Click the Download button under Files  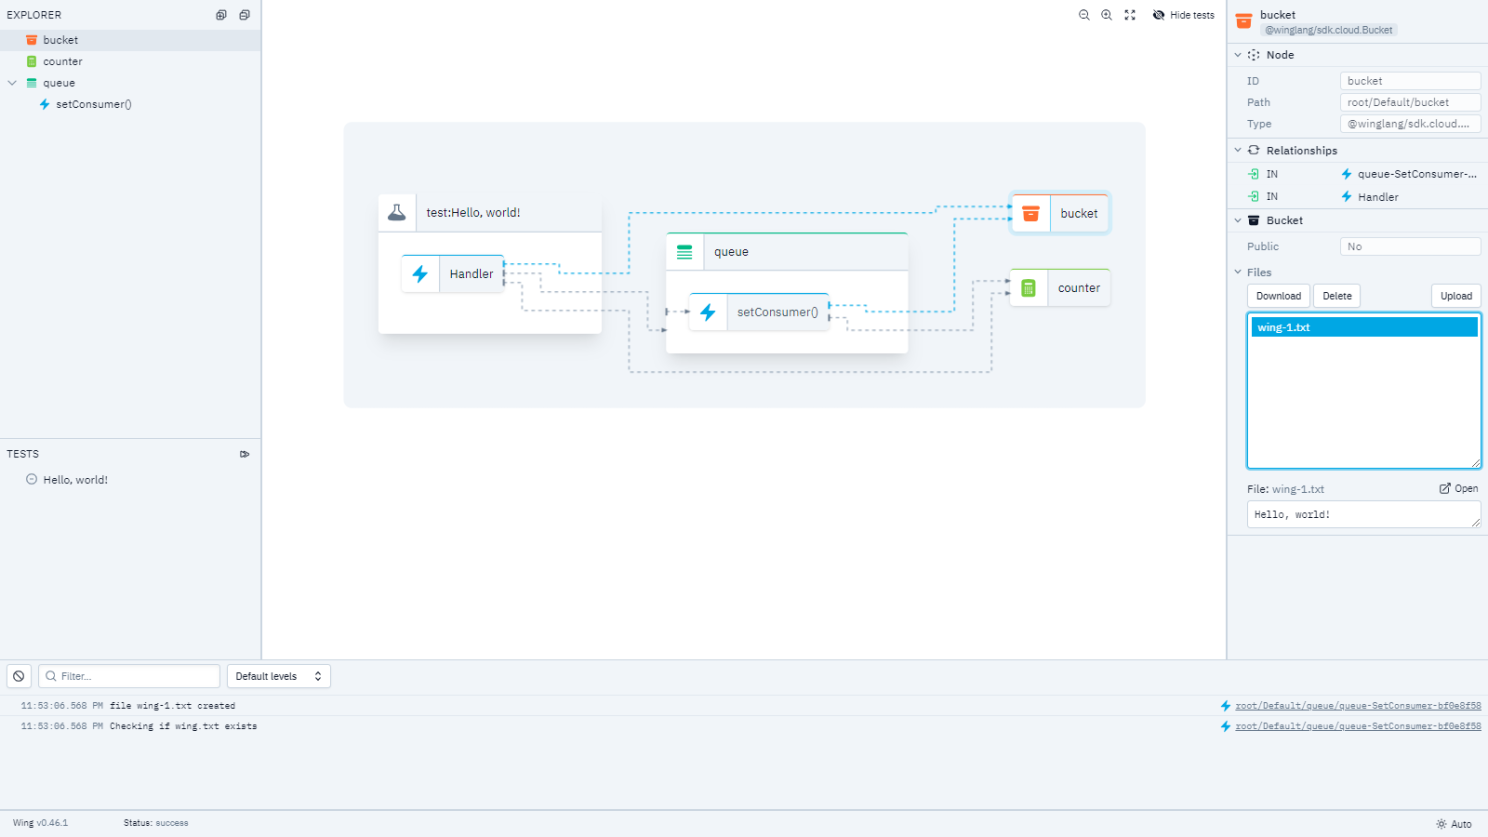pyautogui.click(x=1278, y=295)
